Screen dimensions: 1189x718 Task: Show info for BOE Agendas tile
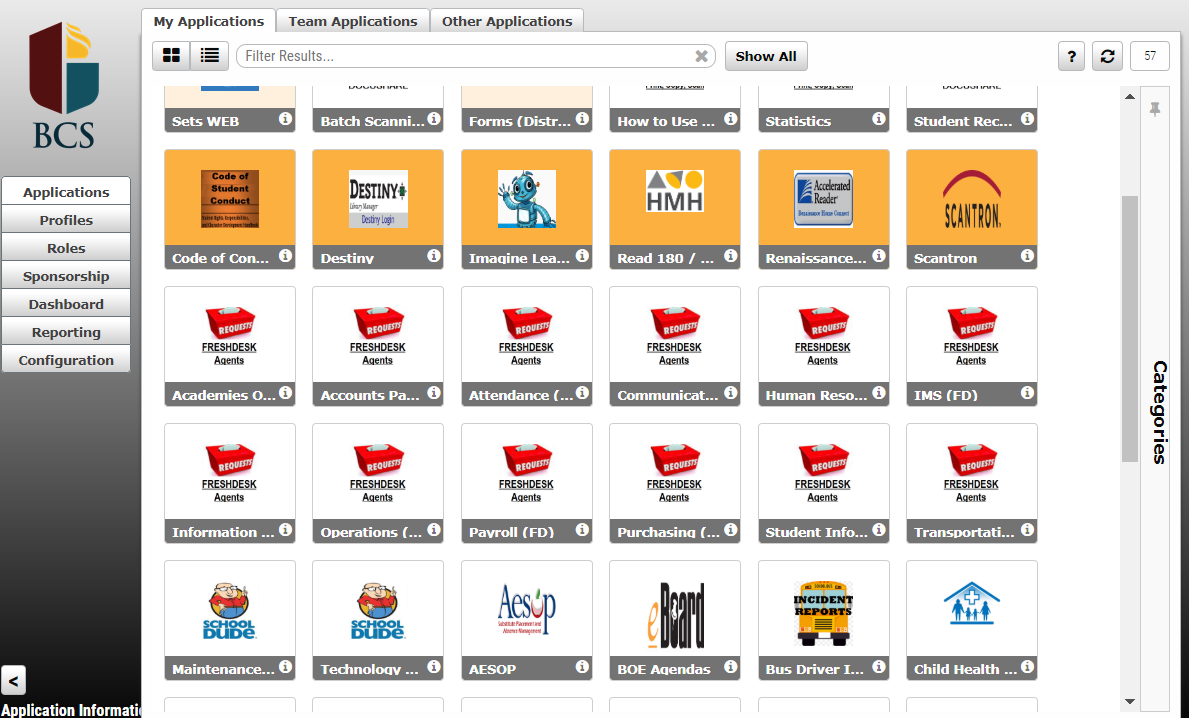click(x=730, y=666)
